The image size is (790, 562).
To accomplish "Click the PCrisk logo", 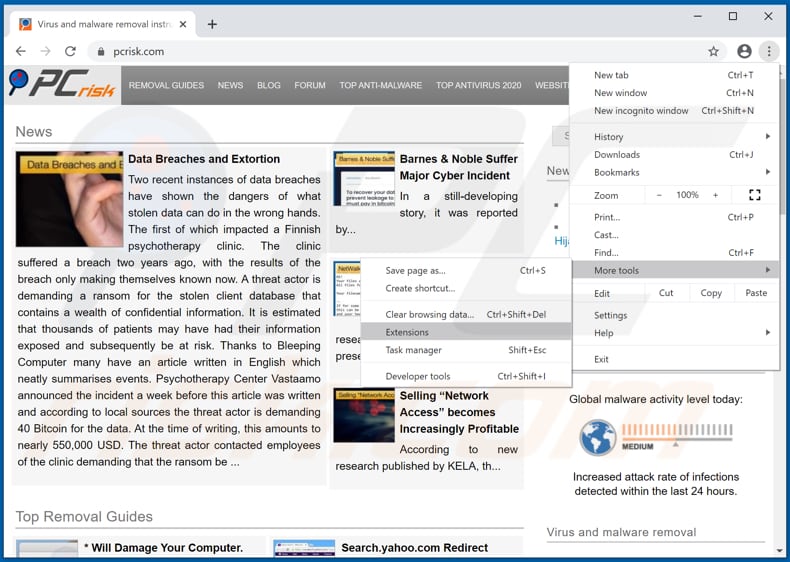I will pos(62,86).
